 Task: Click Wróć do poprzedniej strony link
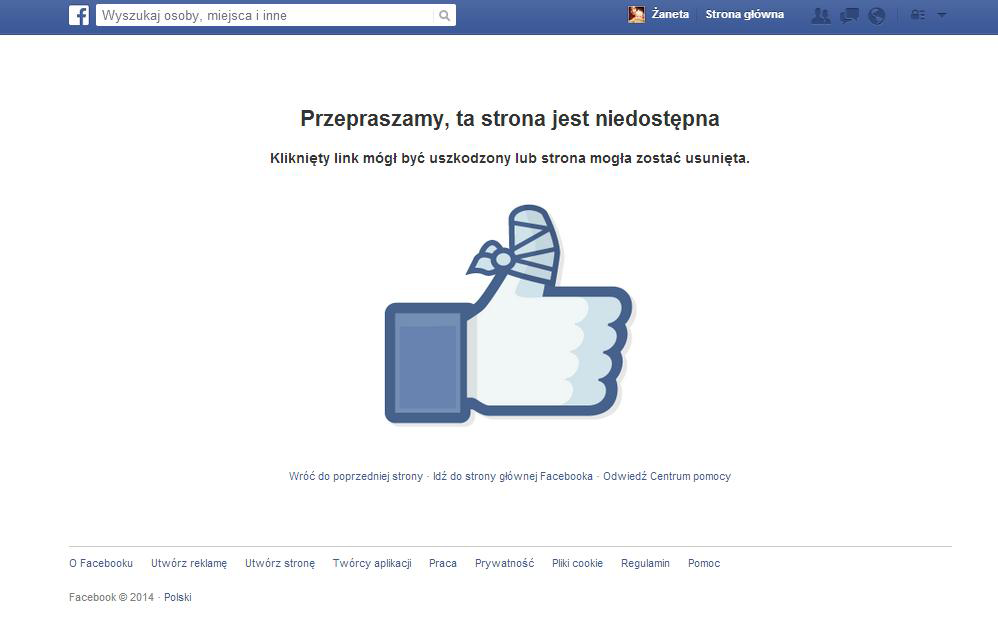pos(356,476)
